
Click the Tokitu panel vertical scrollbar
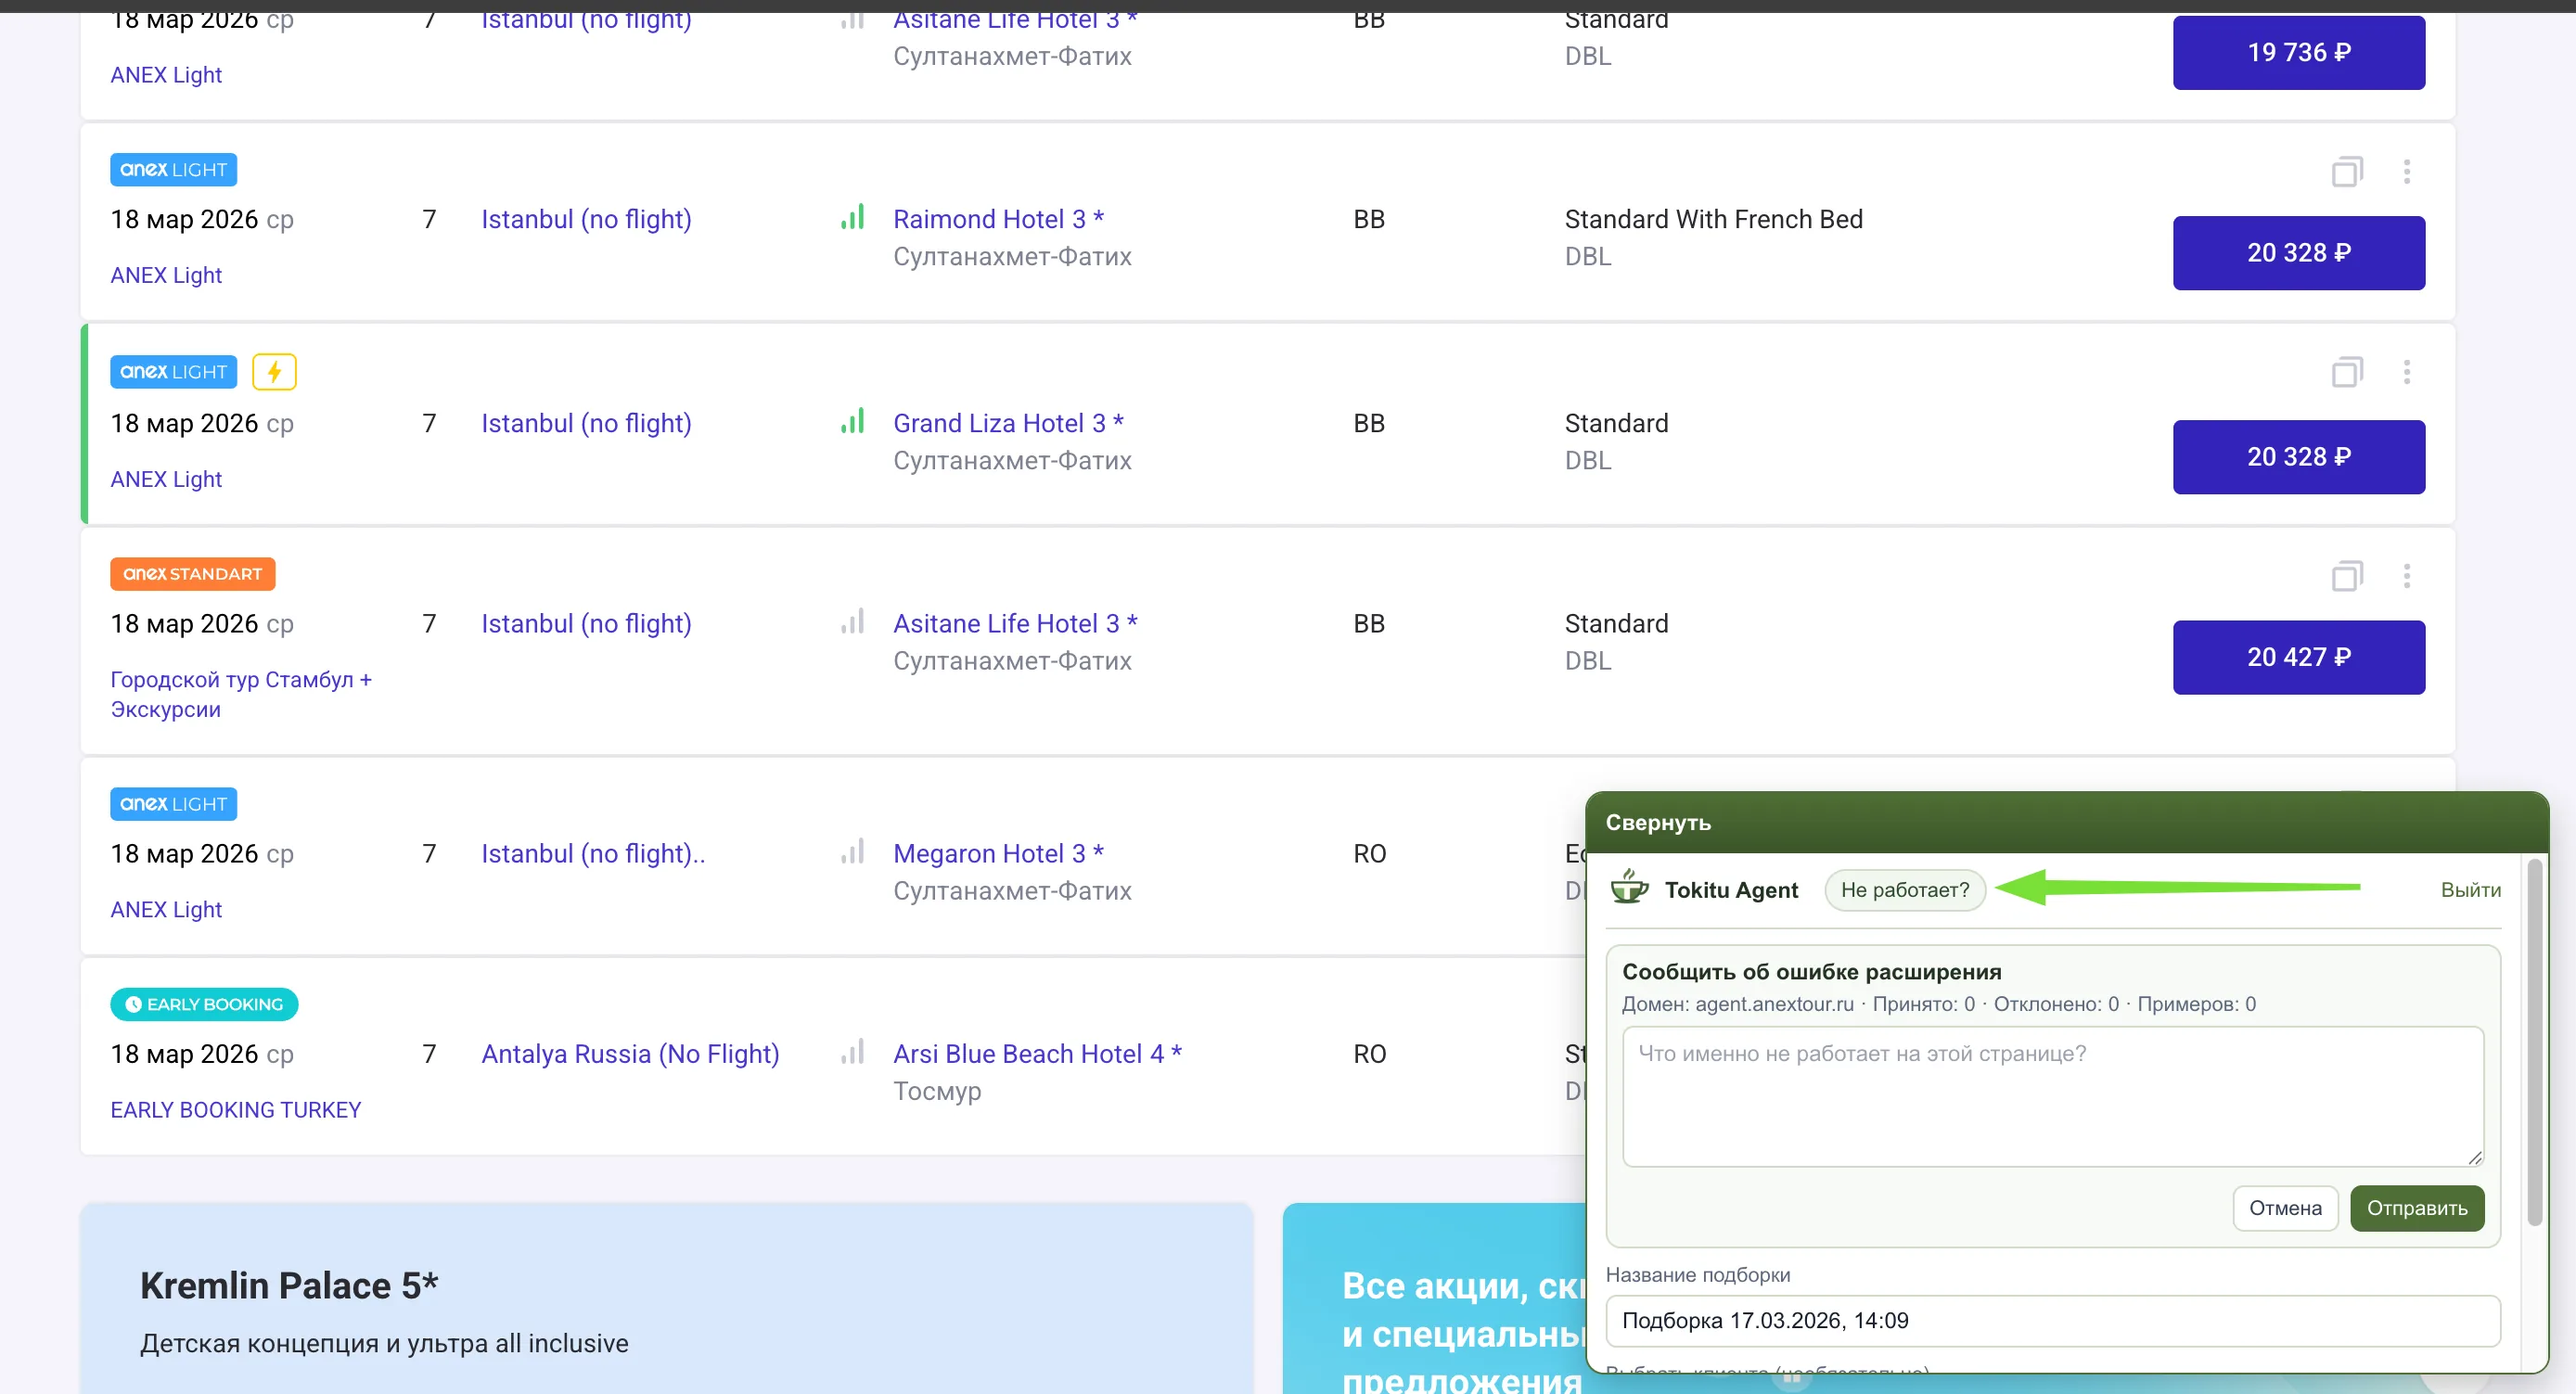(2533, 1040)
